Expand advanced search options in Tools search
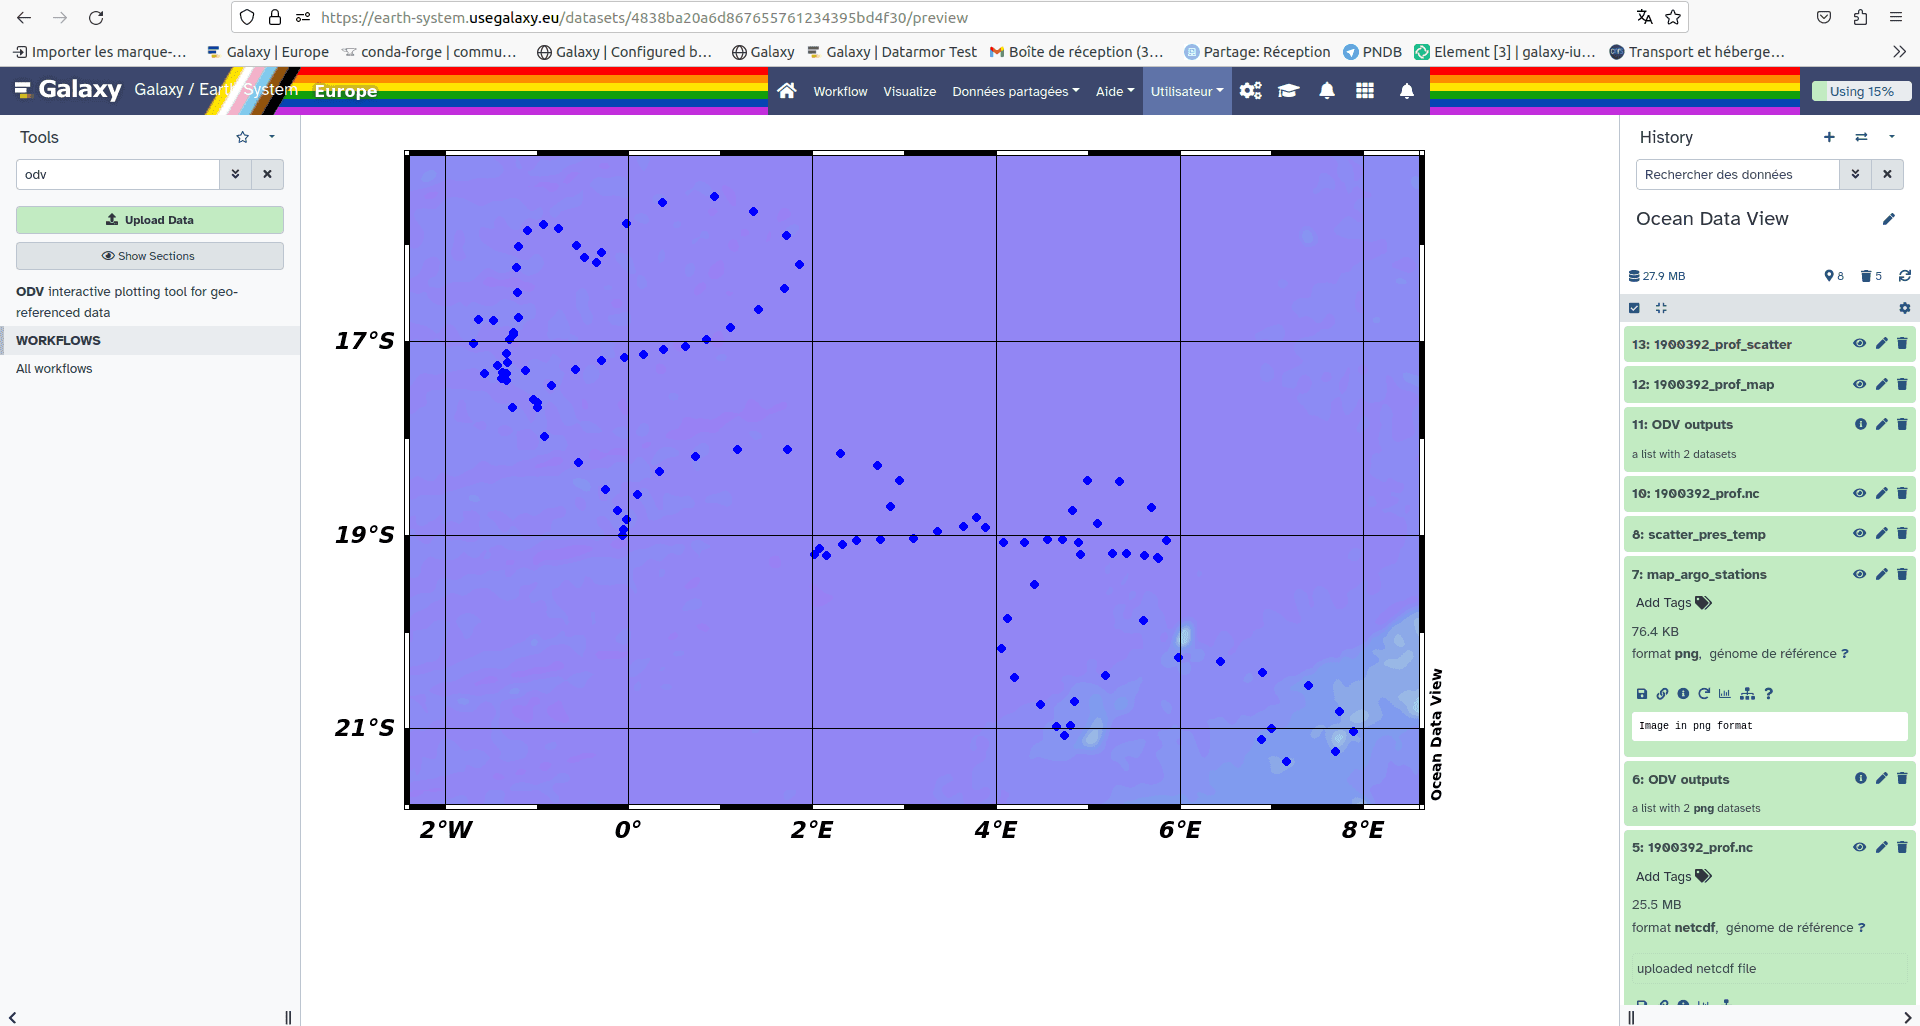 coord(235,174)
